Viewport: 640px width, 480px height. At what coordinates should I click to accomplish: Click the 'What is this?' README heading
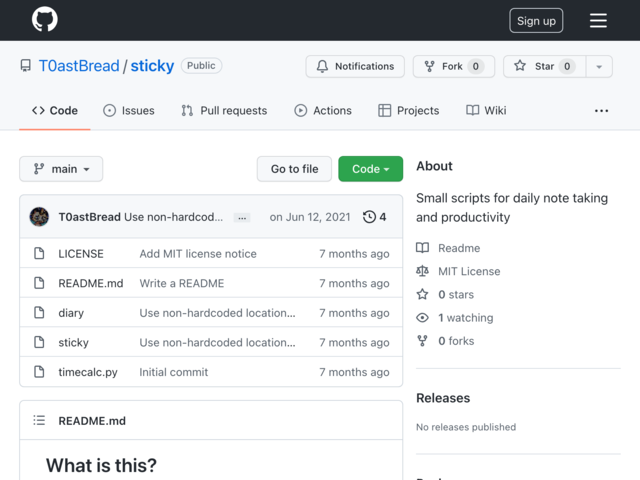pyautogui.click(x=101, y=465)
